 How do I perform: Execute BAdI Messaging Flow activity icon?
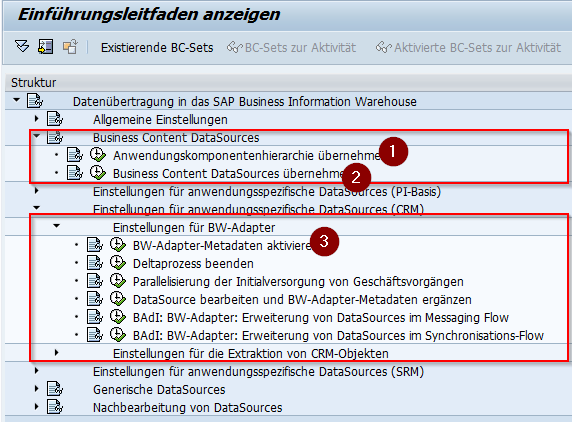point(118,316)
